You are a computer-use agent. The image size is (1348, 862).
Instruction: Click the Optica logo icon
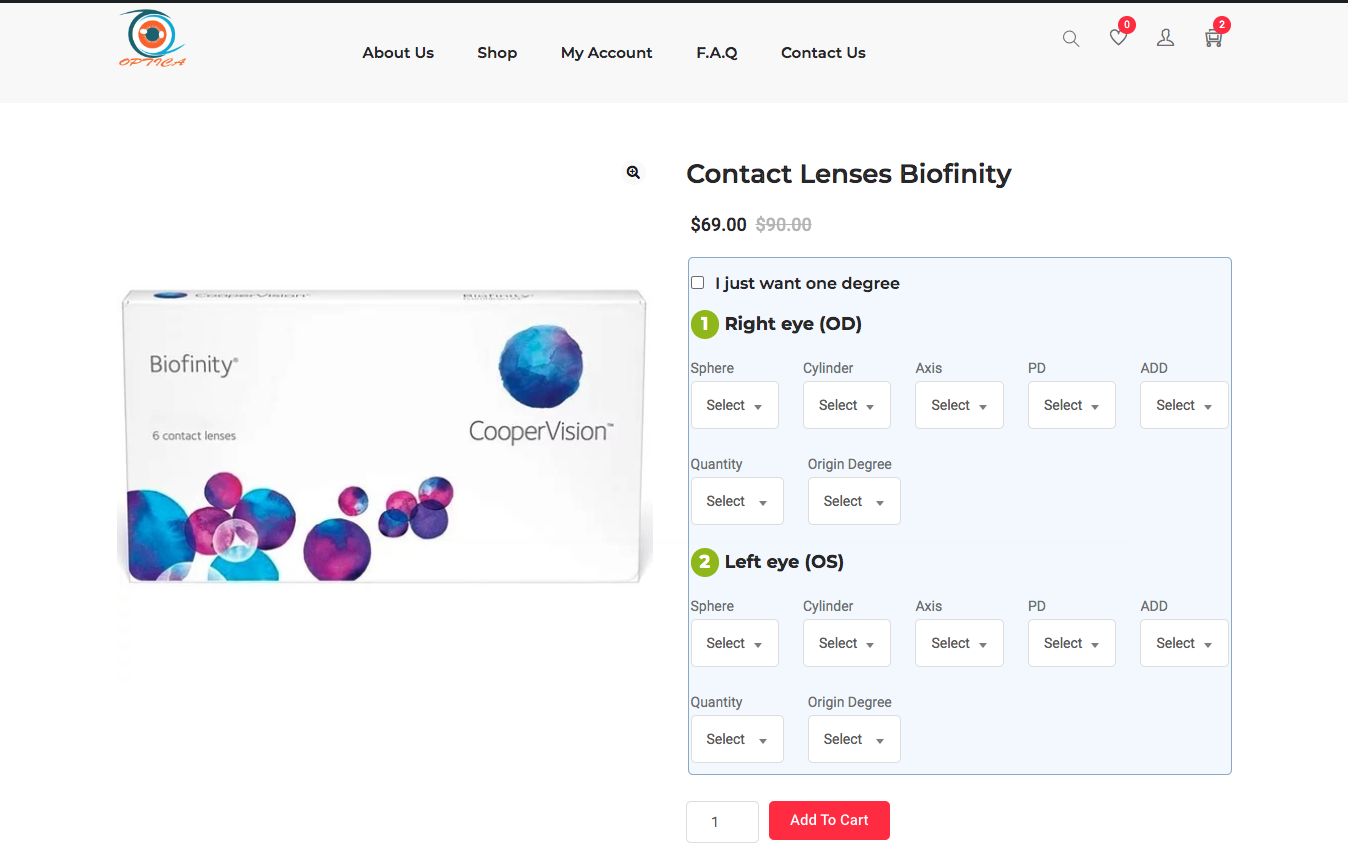coord(152,39)
